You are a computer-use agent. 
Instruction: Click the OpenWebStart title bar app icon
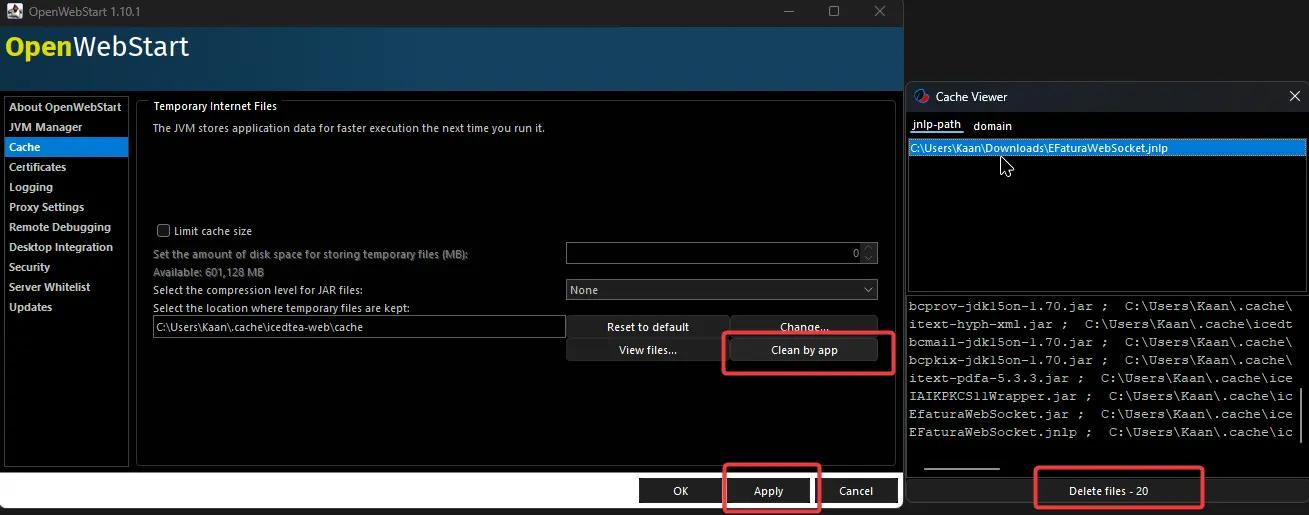coord(15,11)
